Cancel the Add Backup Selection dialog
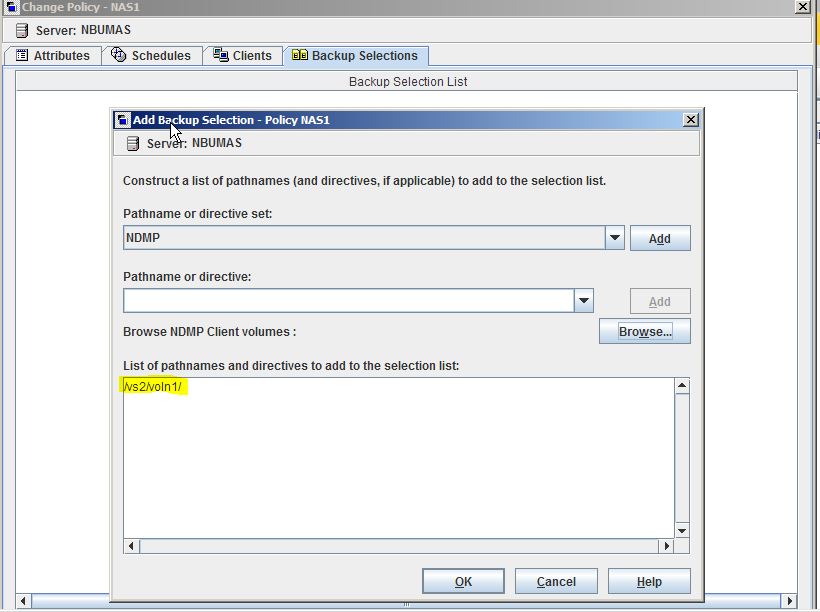Image resolution: width=820 pixels, height=612 pixels. coord(556,581)
